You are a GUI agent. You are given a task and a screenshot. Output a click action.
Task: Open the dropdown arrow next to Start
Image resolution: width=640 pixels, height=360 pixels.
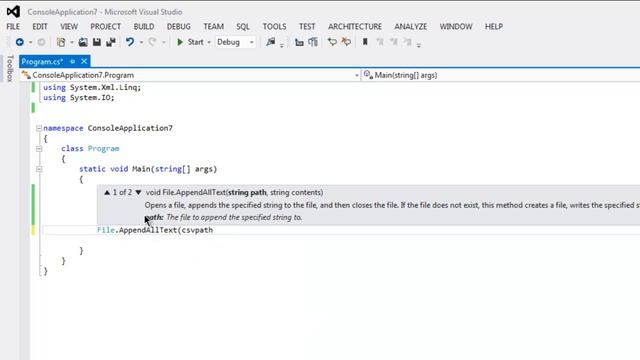click(x=209, y=42)
